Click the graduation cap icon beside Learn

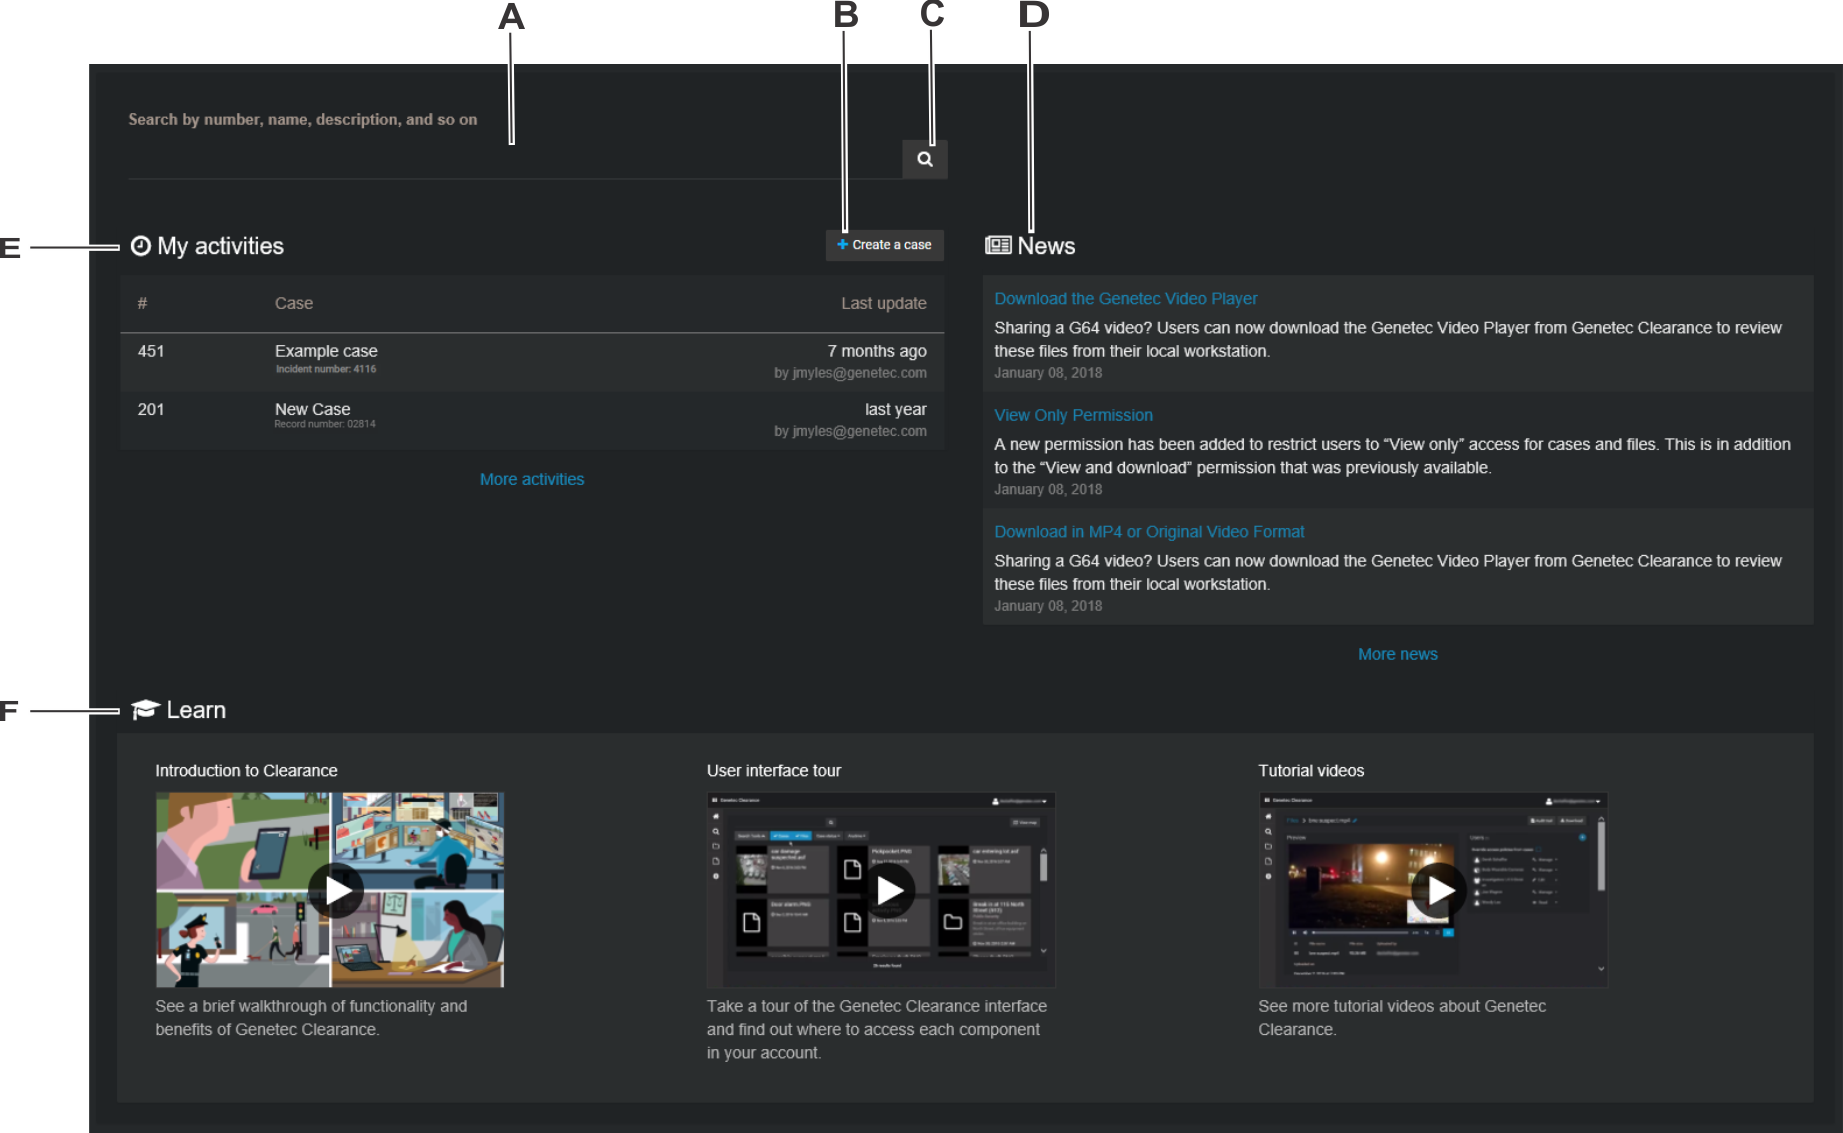(146, 708)
